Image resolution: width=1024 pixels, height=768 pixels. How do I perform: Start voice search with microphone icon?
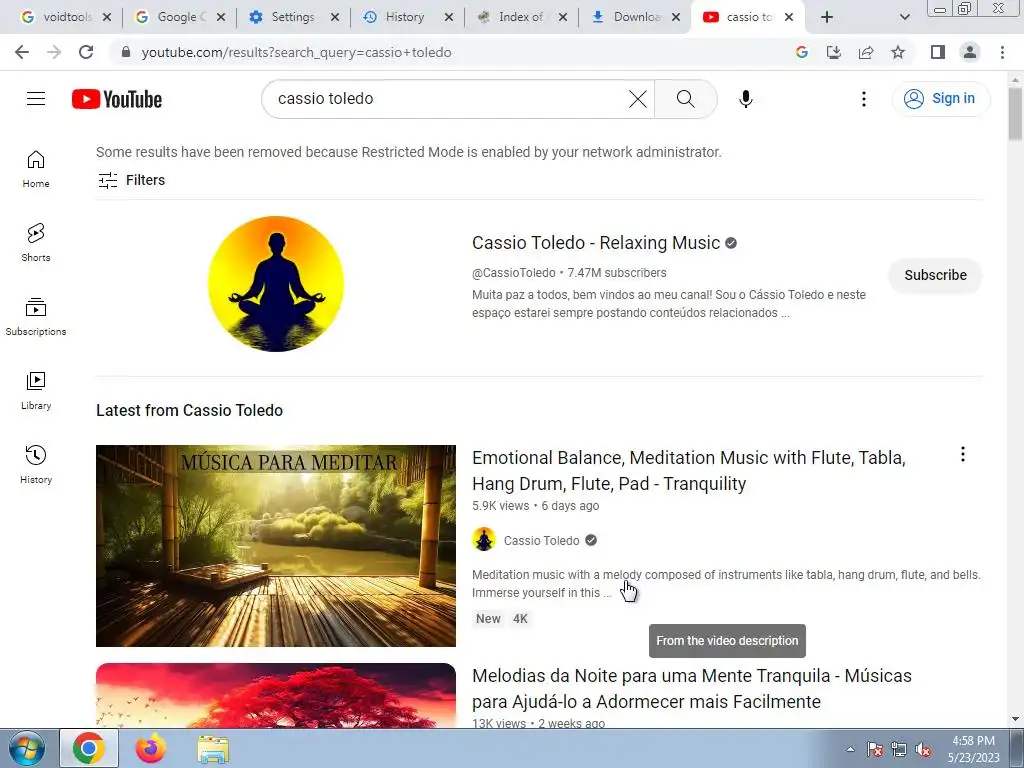tap(745, 99)
